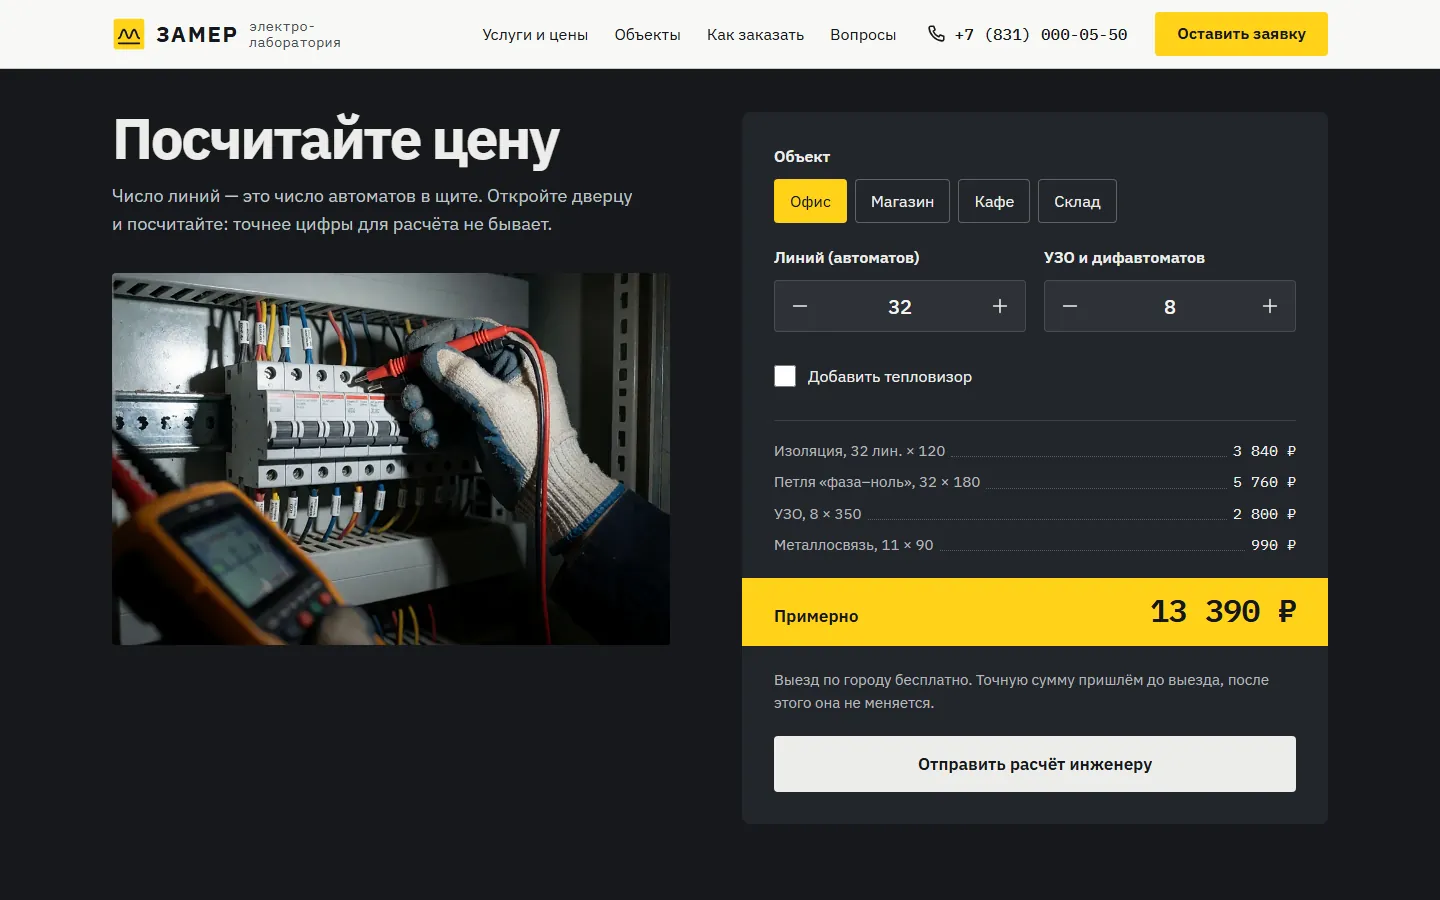Image resolution: width=1440 pixels, height=900 pixels.
Task: Open the Услуги и цены menu item
Action: pyautogui.click(x=535, y=35)
